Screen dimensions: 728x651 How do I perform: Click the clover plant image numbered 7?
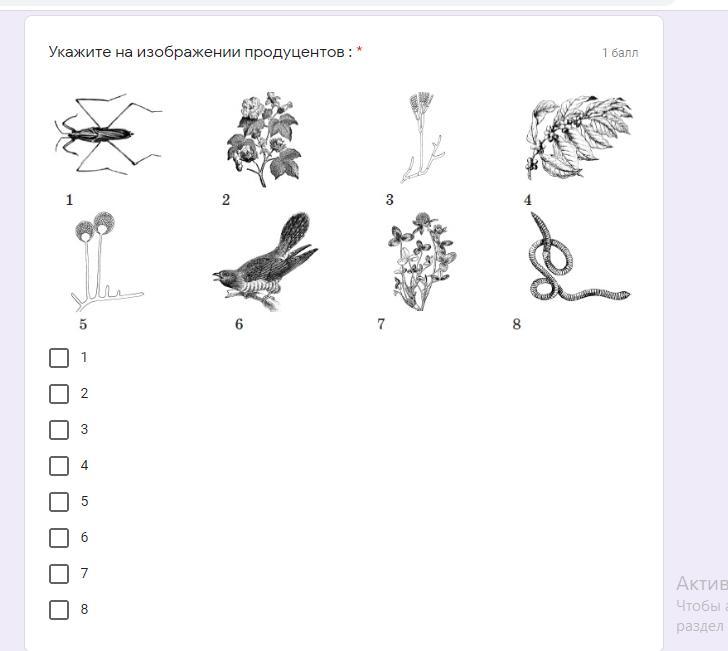click(421, 261)
